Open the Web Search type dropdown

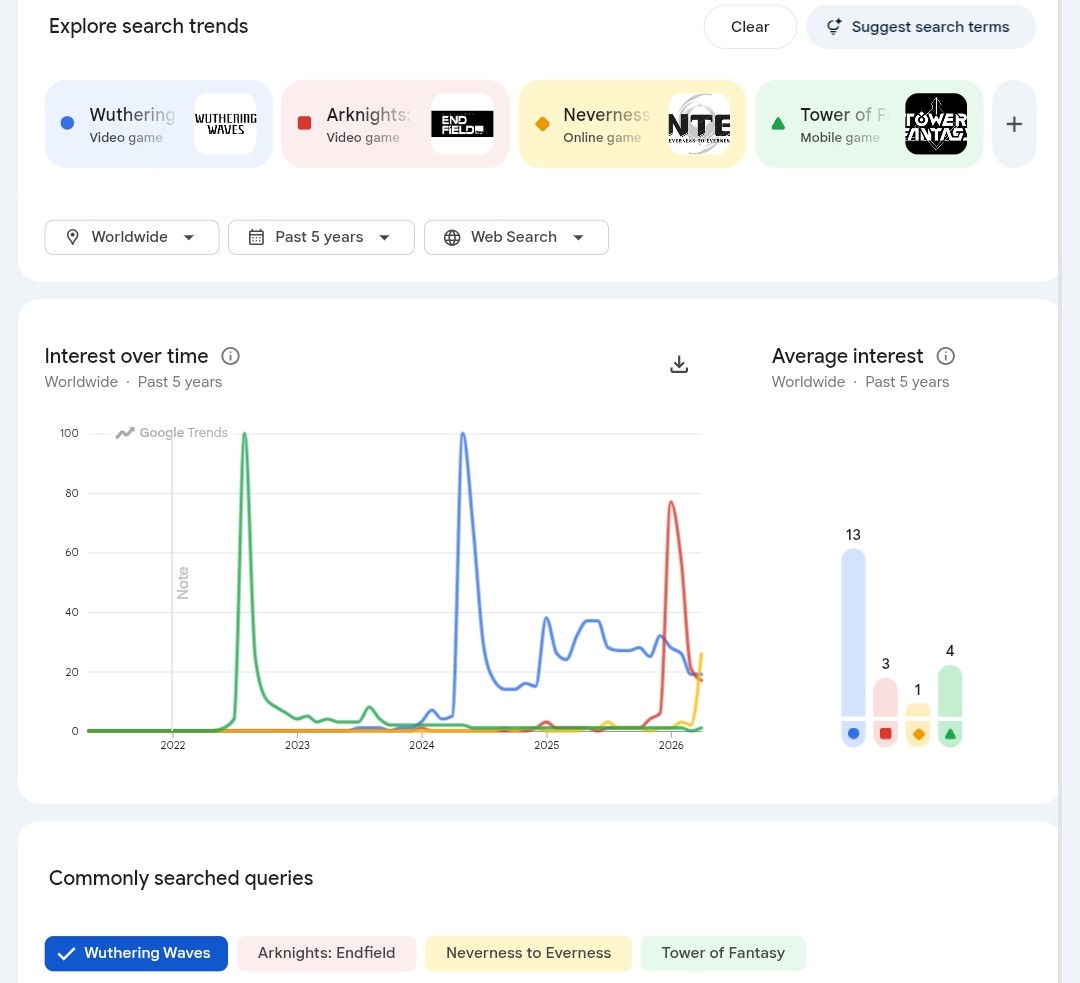516,237
